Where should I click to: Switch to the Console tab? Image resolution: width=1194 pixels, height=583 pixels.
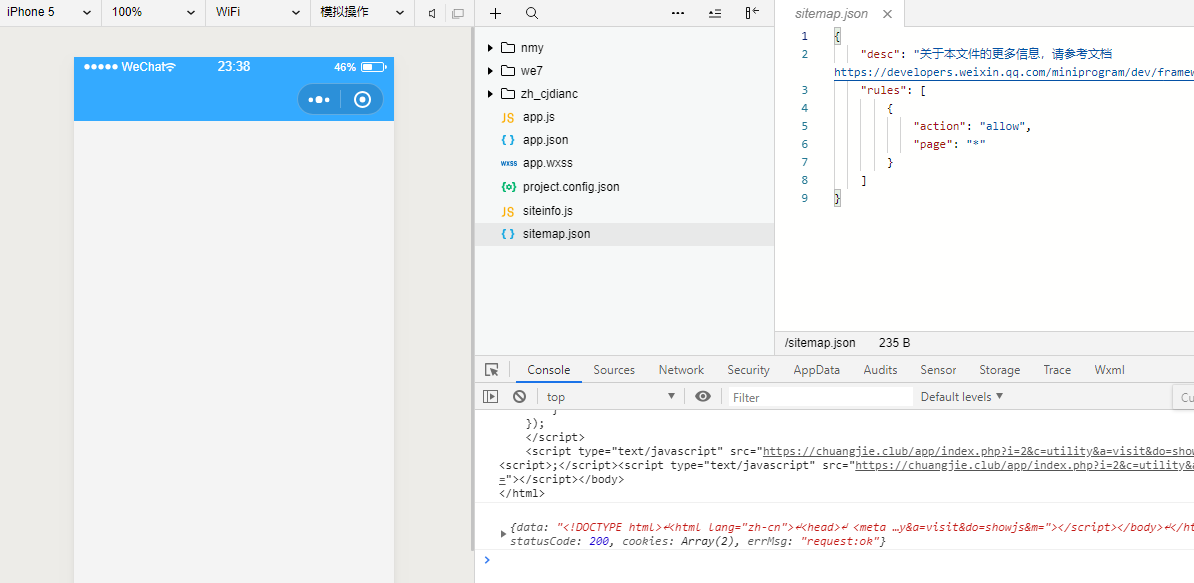point(549,370)
